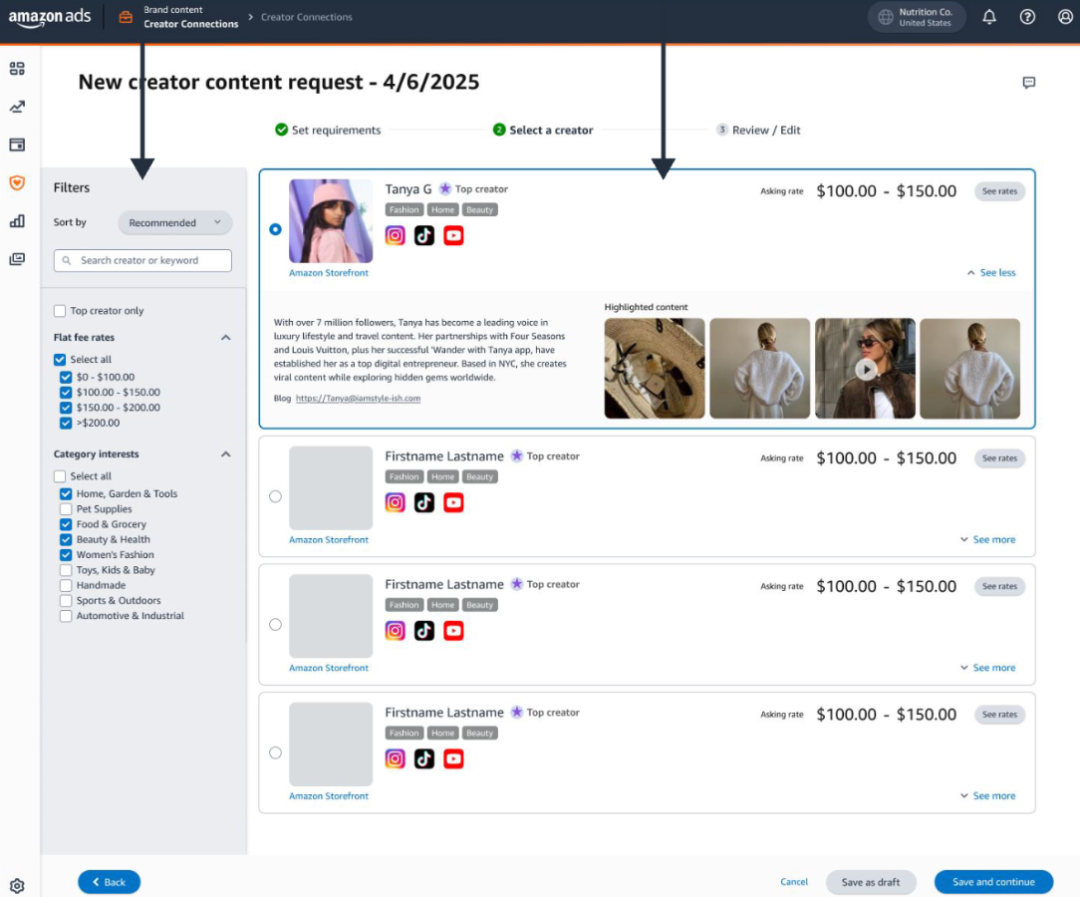
Task: Select the second creator's radio button
Action: (x=276, y=496)
